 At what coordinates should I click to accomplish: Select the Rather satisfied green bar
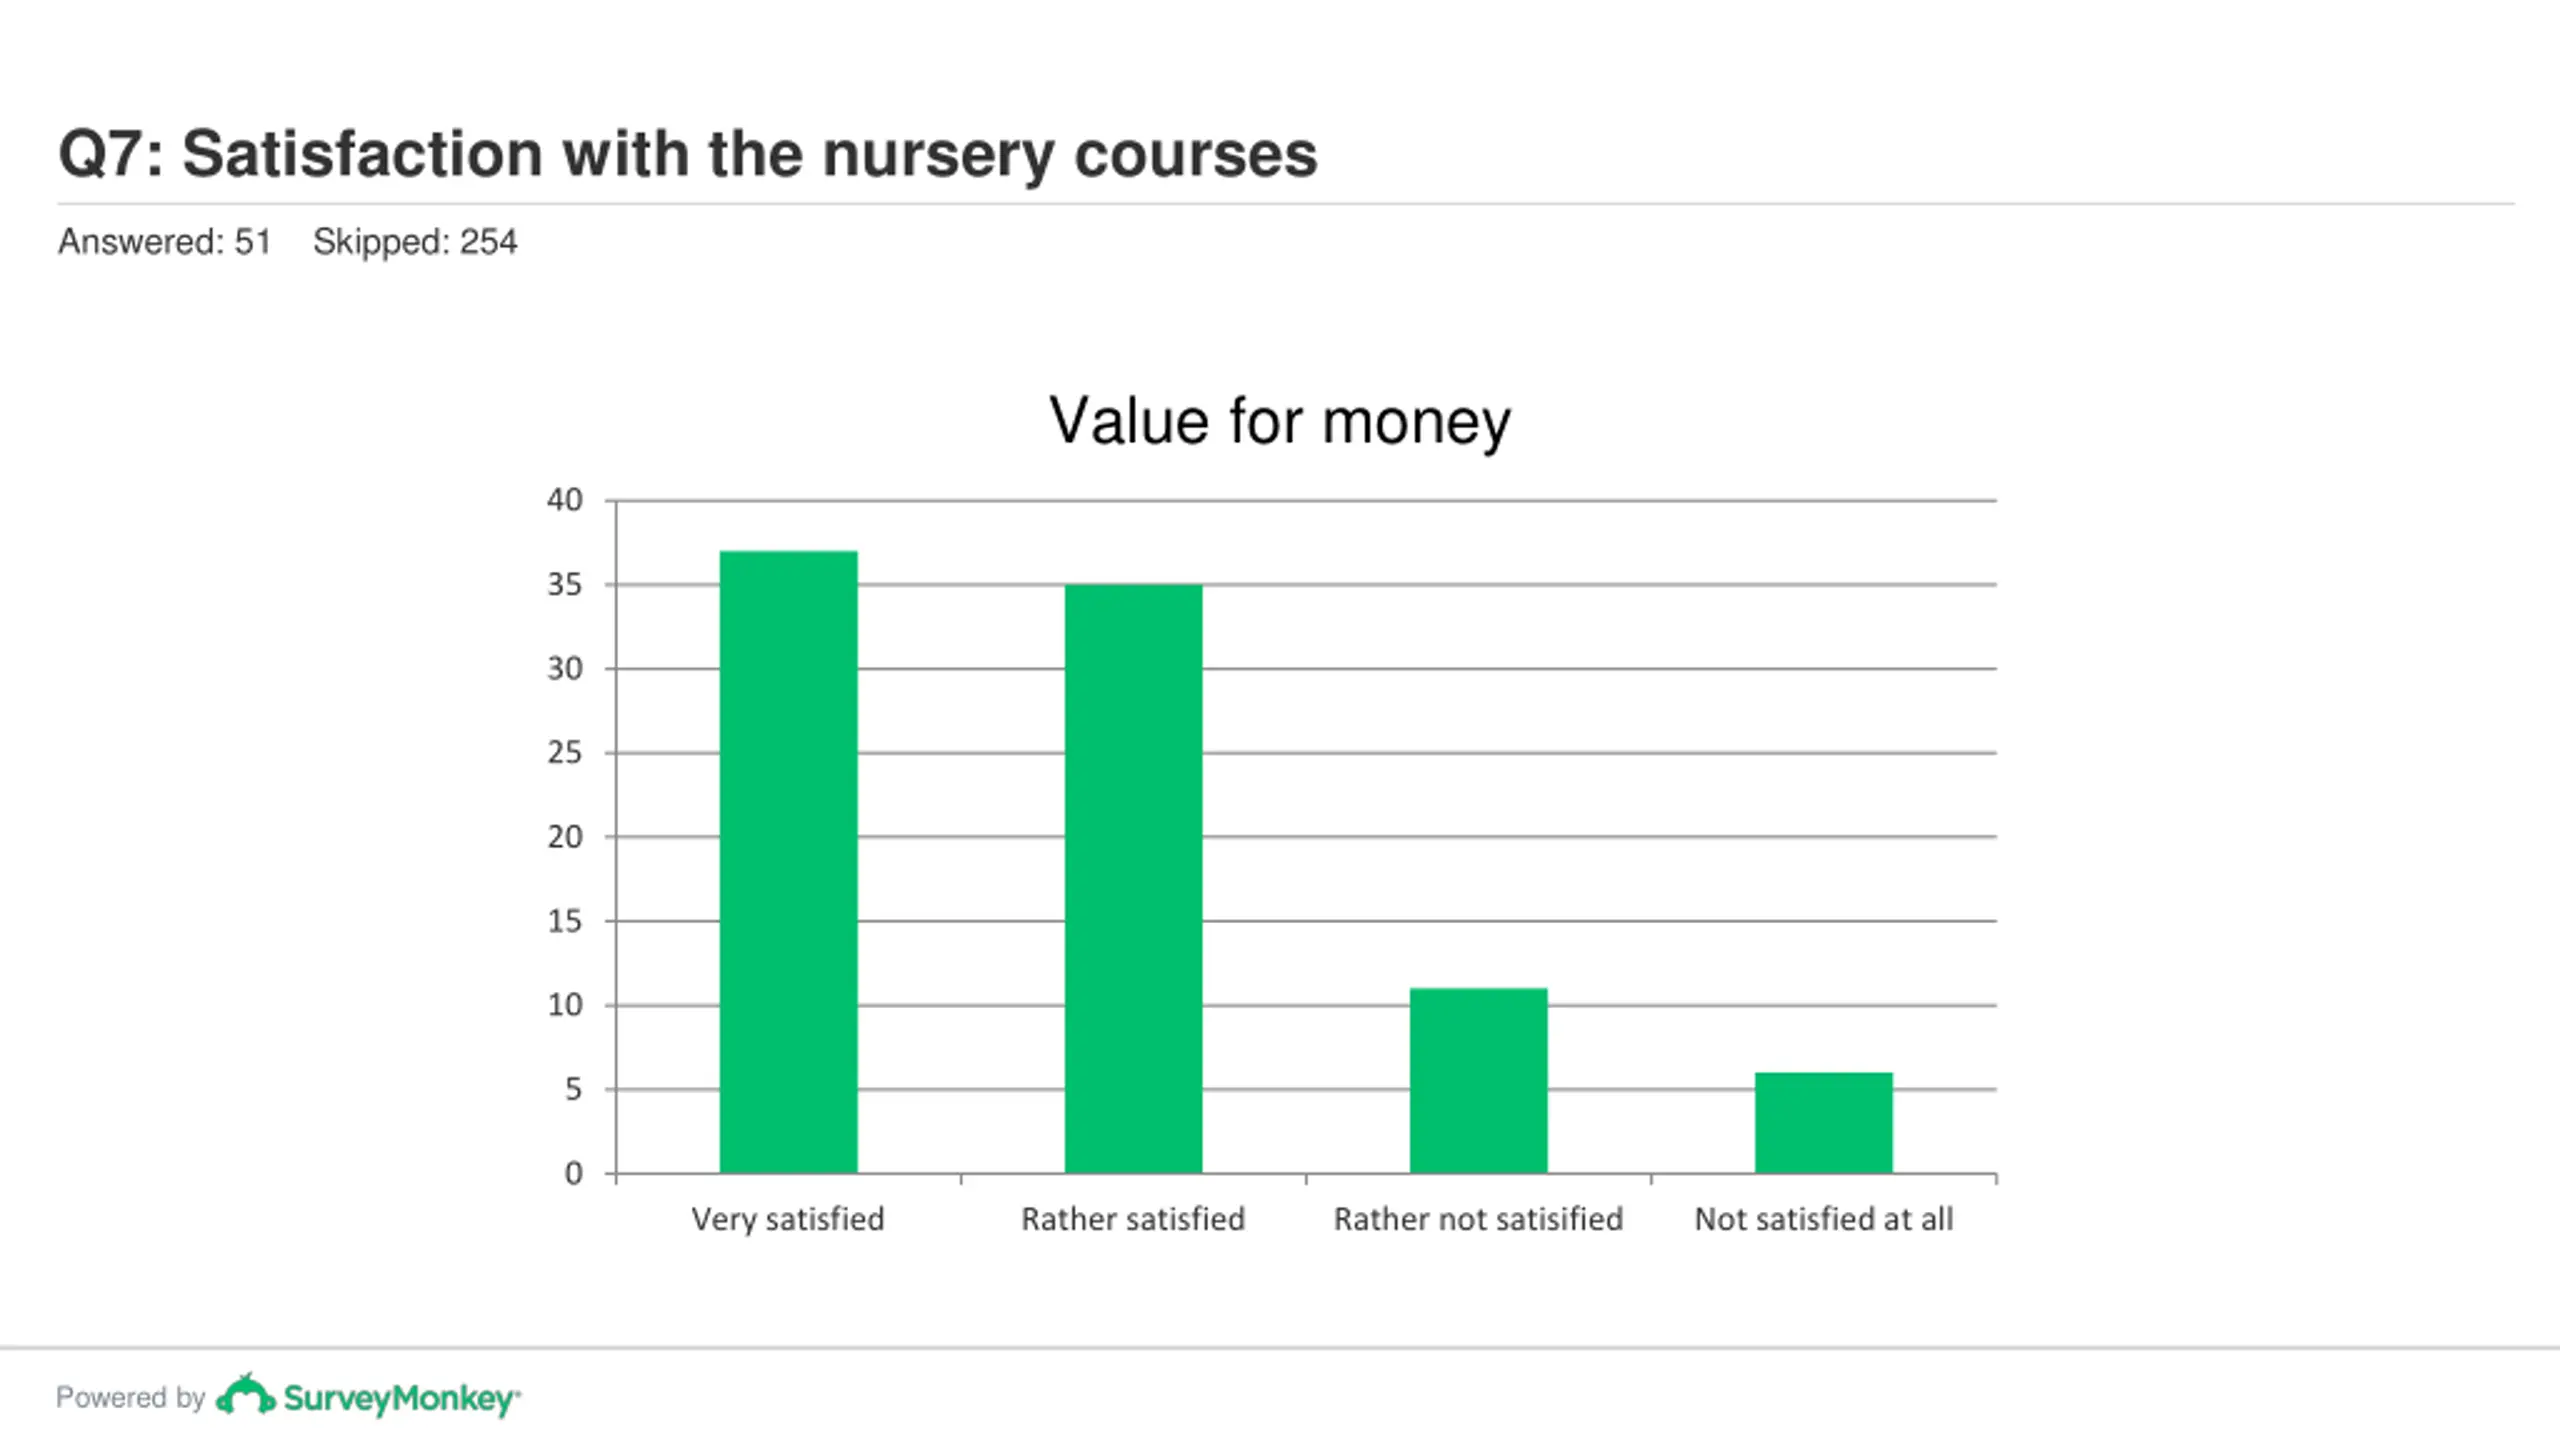pos(1133,879)
